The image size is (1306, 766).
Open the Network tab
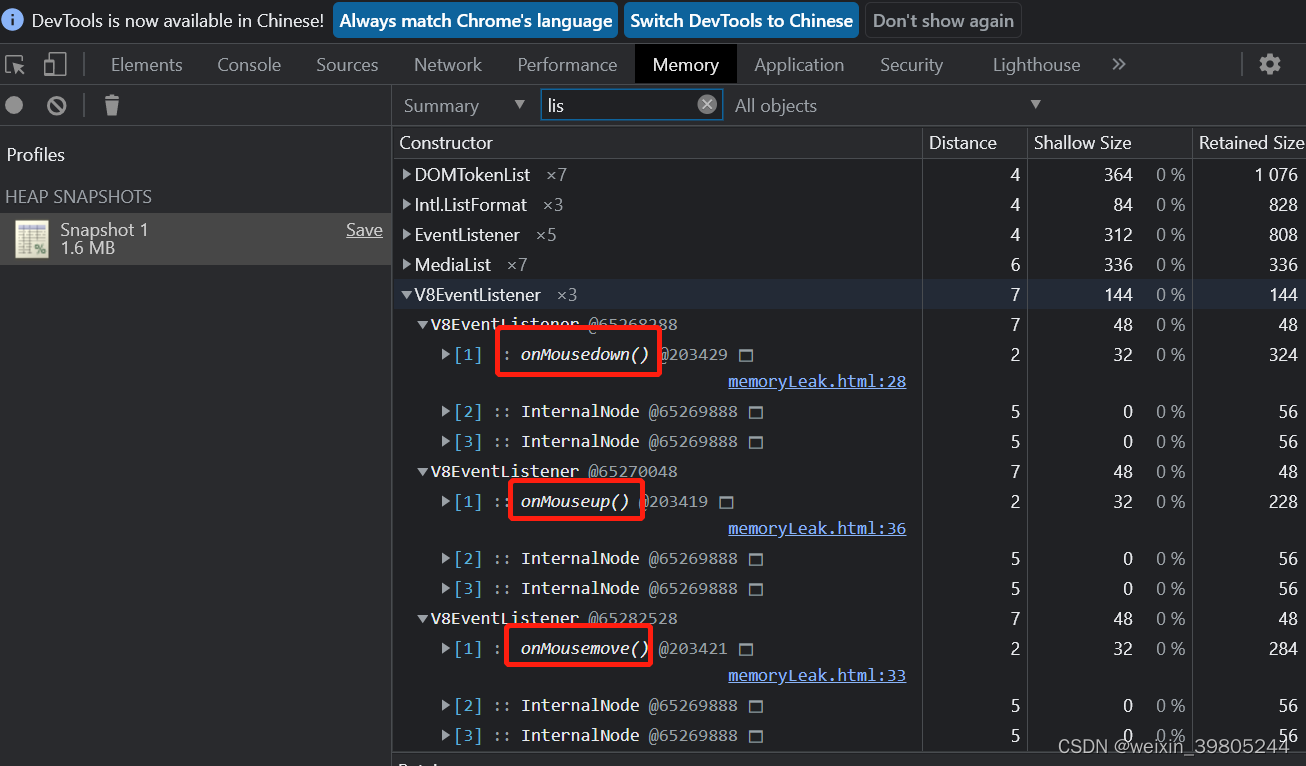pyautogui.click(x=448, y=64)
